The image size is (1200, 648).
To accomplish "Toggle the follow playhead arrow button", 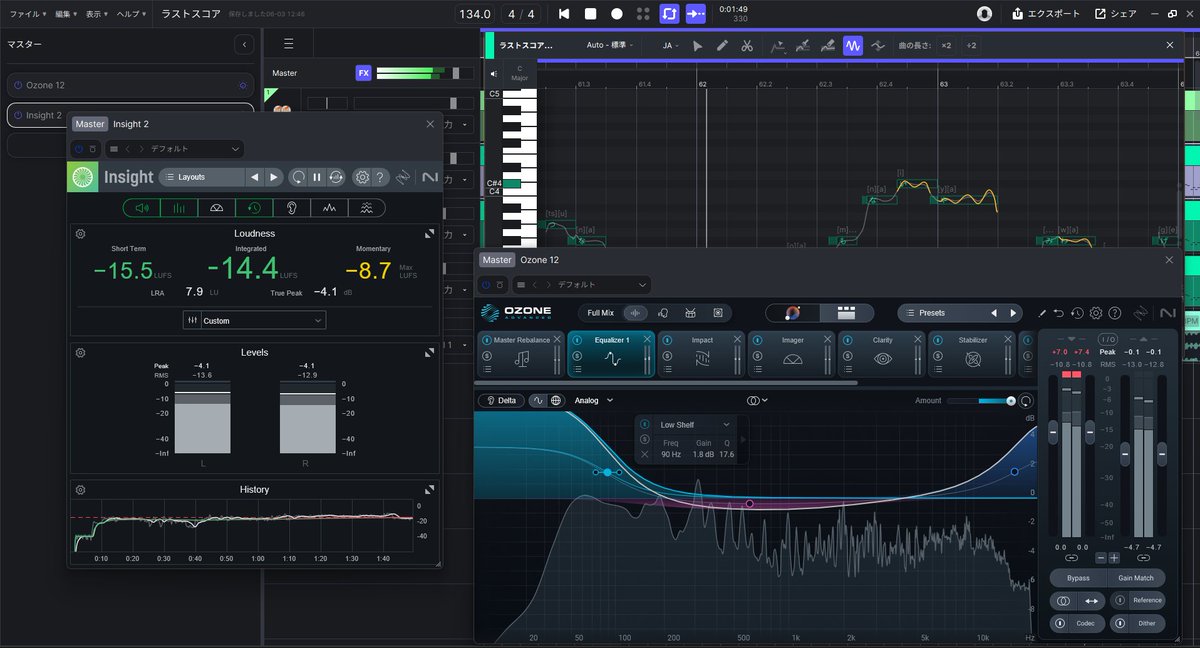I will pos(696,14).
